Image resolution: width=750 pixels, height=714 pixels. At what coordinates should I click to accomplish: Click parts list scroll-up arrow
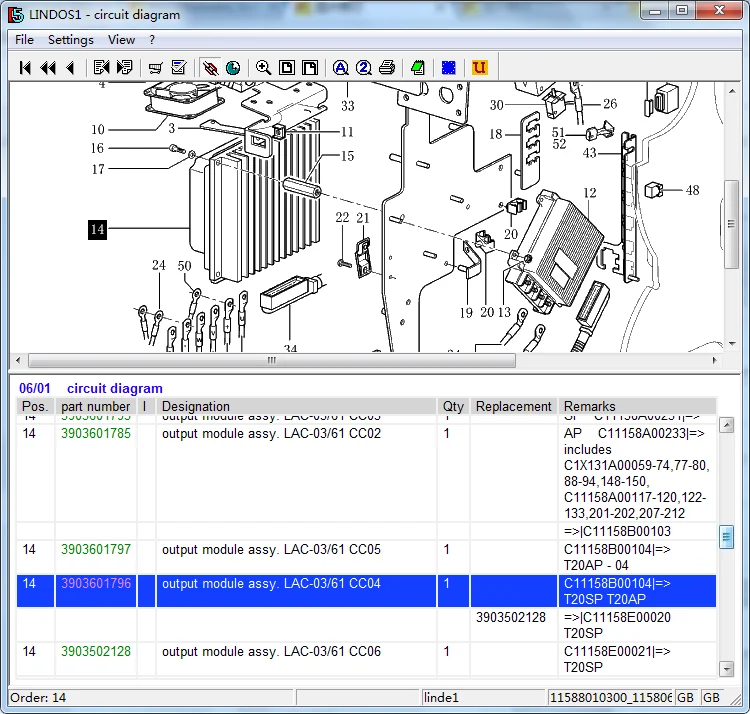(727, 425)
